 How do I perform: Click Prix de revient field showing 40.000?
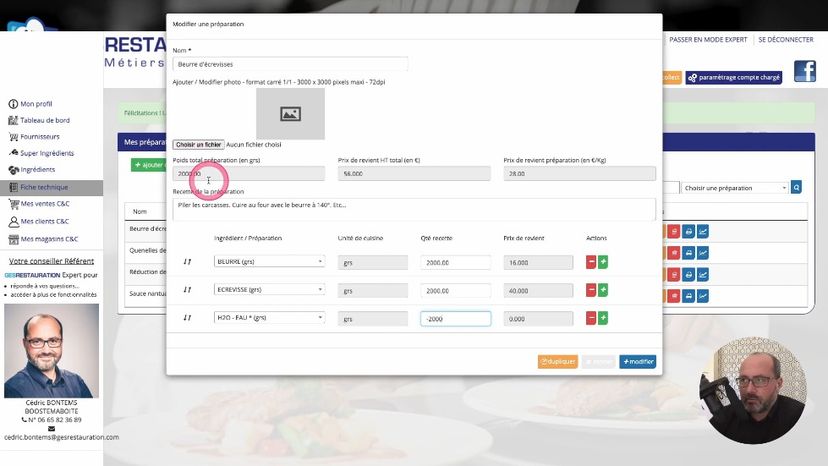pyautogui.click(x=538, y=290)
